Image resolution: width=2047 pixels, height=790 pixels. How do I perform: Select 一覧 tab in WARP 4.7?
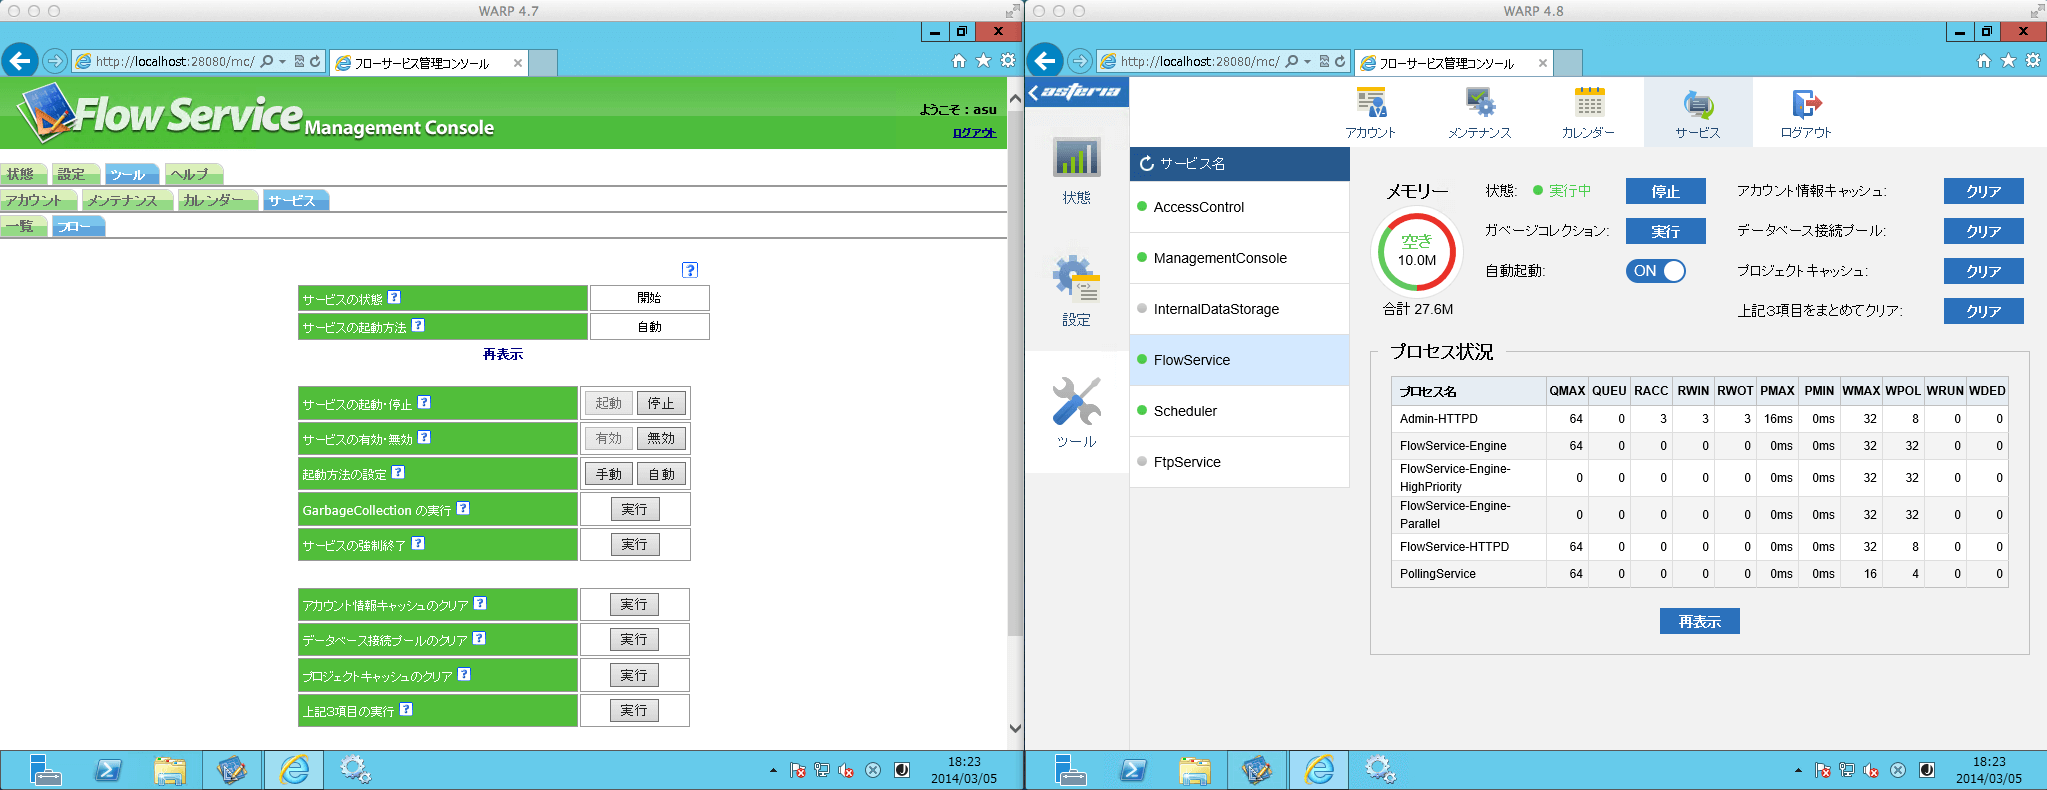coord(22,226)
